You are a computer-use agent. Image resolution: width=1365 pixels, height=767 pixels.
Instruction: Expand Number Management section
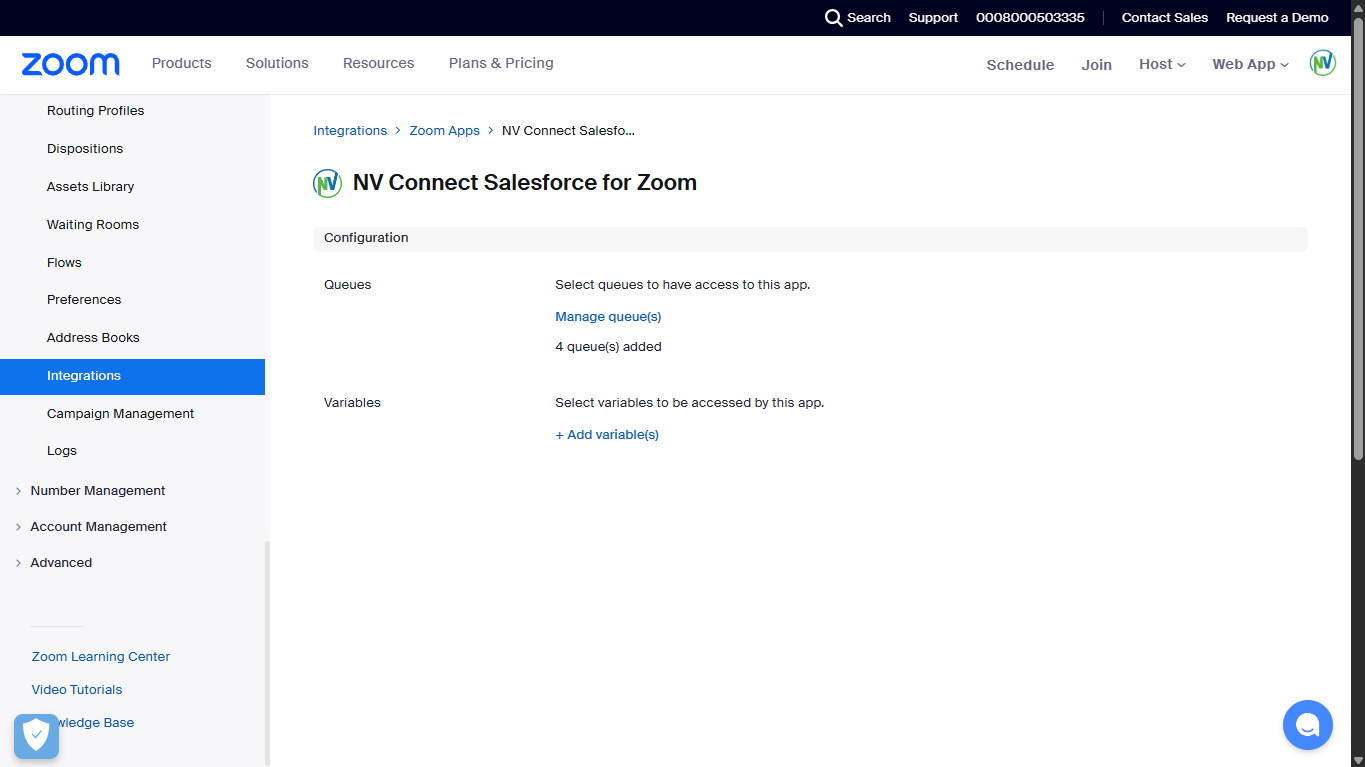pos(98,491)
